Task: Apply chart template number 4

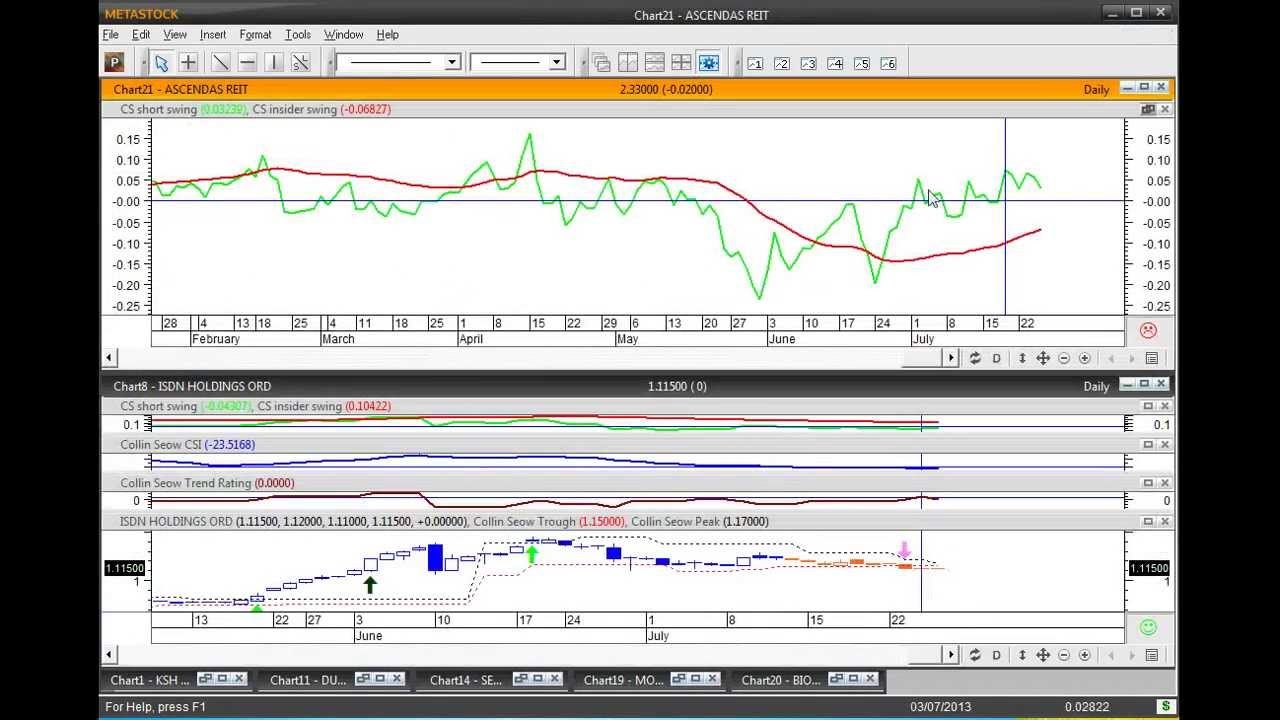Action: click(835, 63)
